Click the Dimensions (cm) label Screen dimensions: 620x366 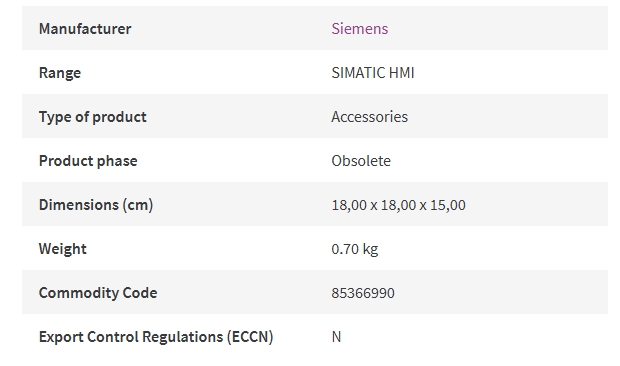pyautogui.click(x=96, y=205)
